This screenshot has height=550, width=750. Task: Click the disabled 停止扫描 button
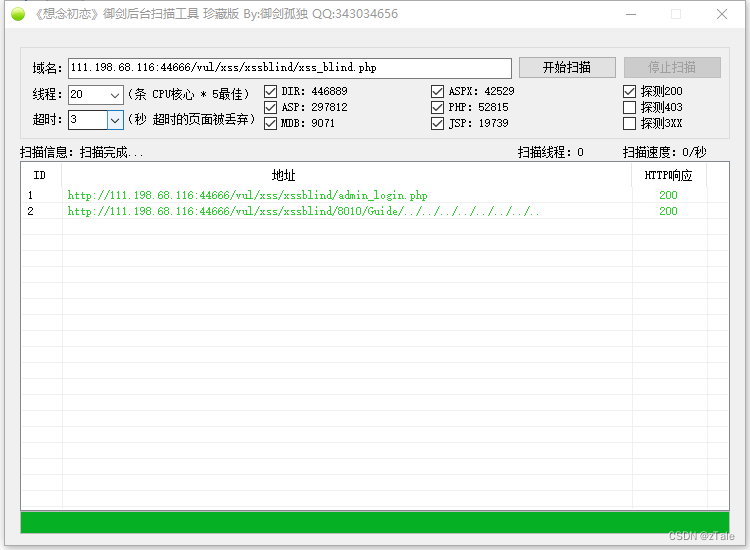click(672, 67)
